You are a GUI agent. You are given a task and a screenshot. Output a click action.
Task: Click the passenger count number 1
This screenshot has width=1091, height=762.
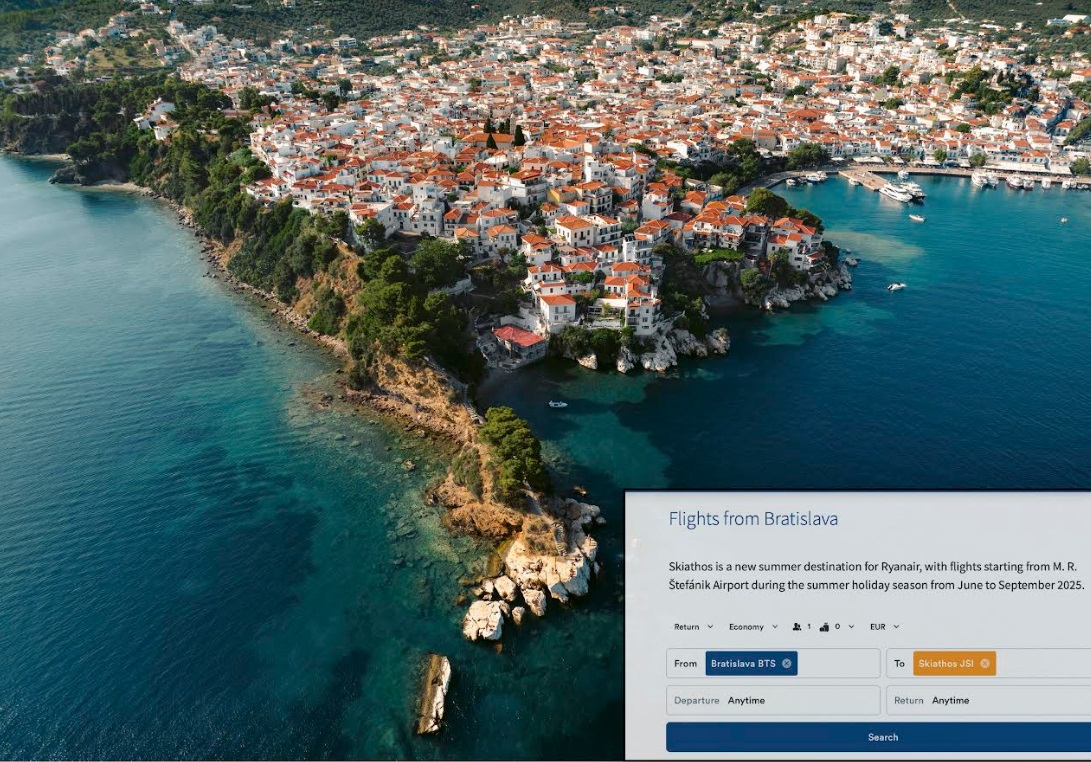(809, 627)
